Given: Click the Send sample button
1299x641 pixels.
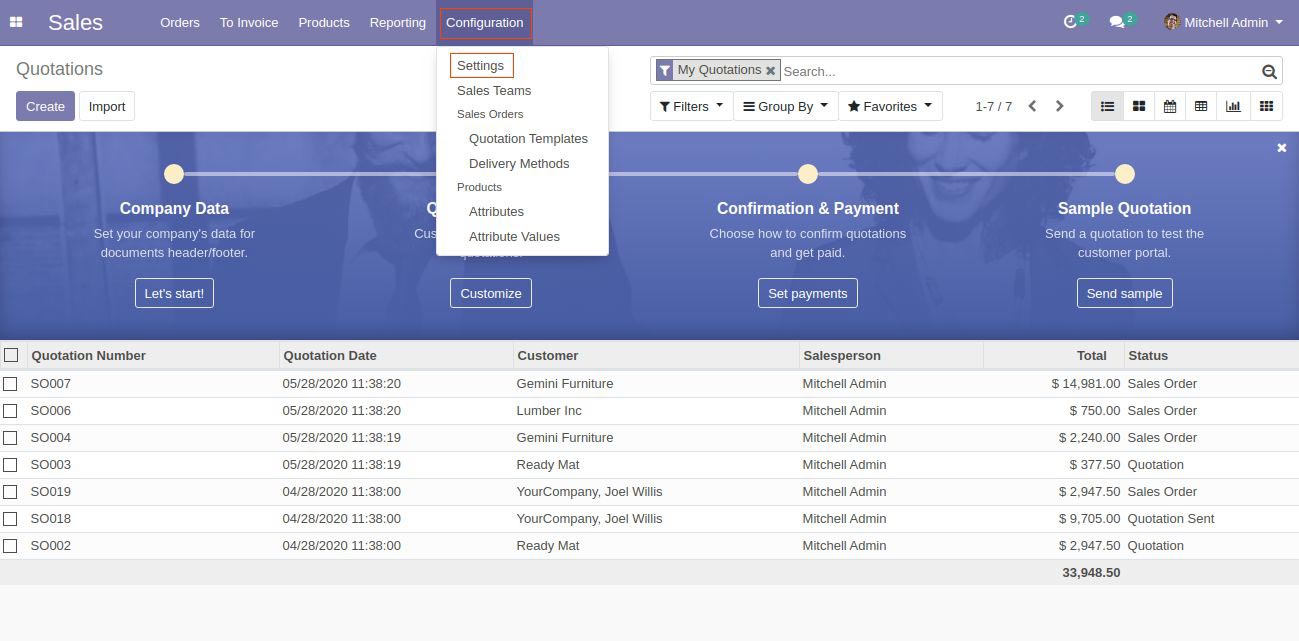Looking at the screenshot, I should pyautogui.click(x=1124, y=293).
